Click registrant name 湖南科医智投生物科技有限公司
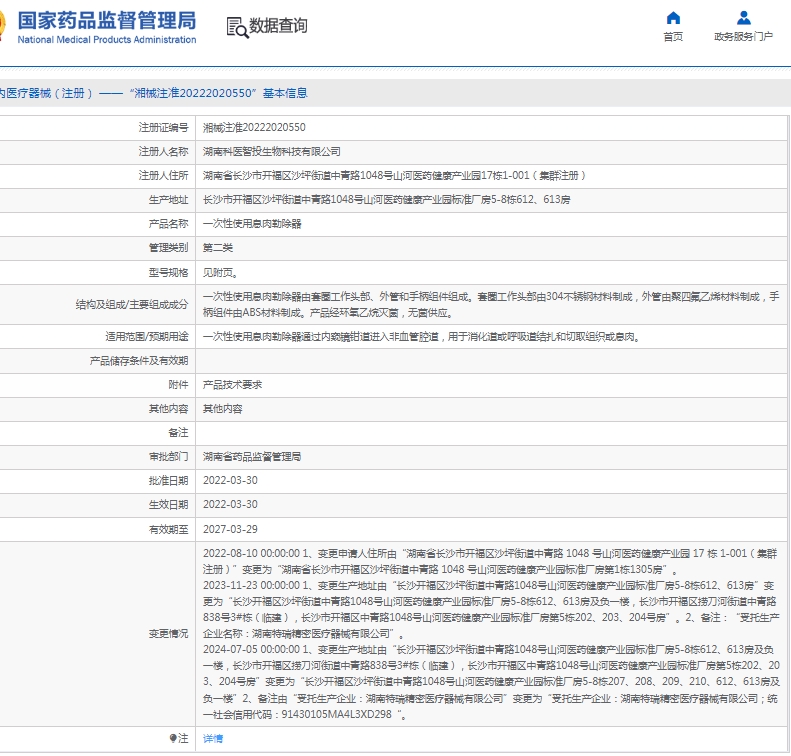Image resolution: width=791 pixels, height=756 pixels. (272, 152)
